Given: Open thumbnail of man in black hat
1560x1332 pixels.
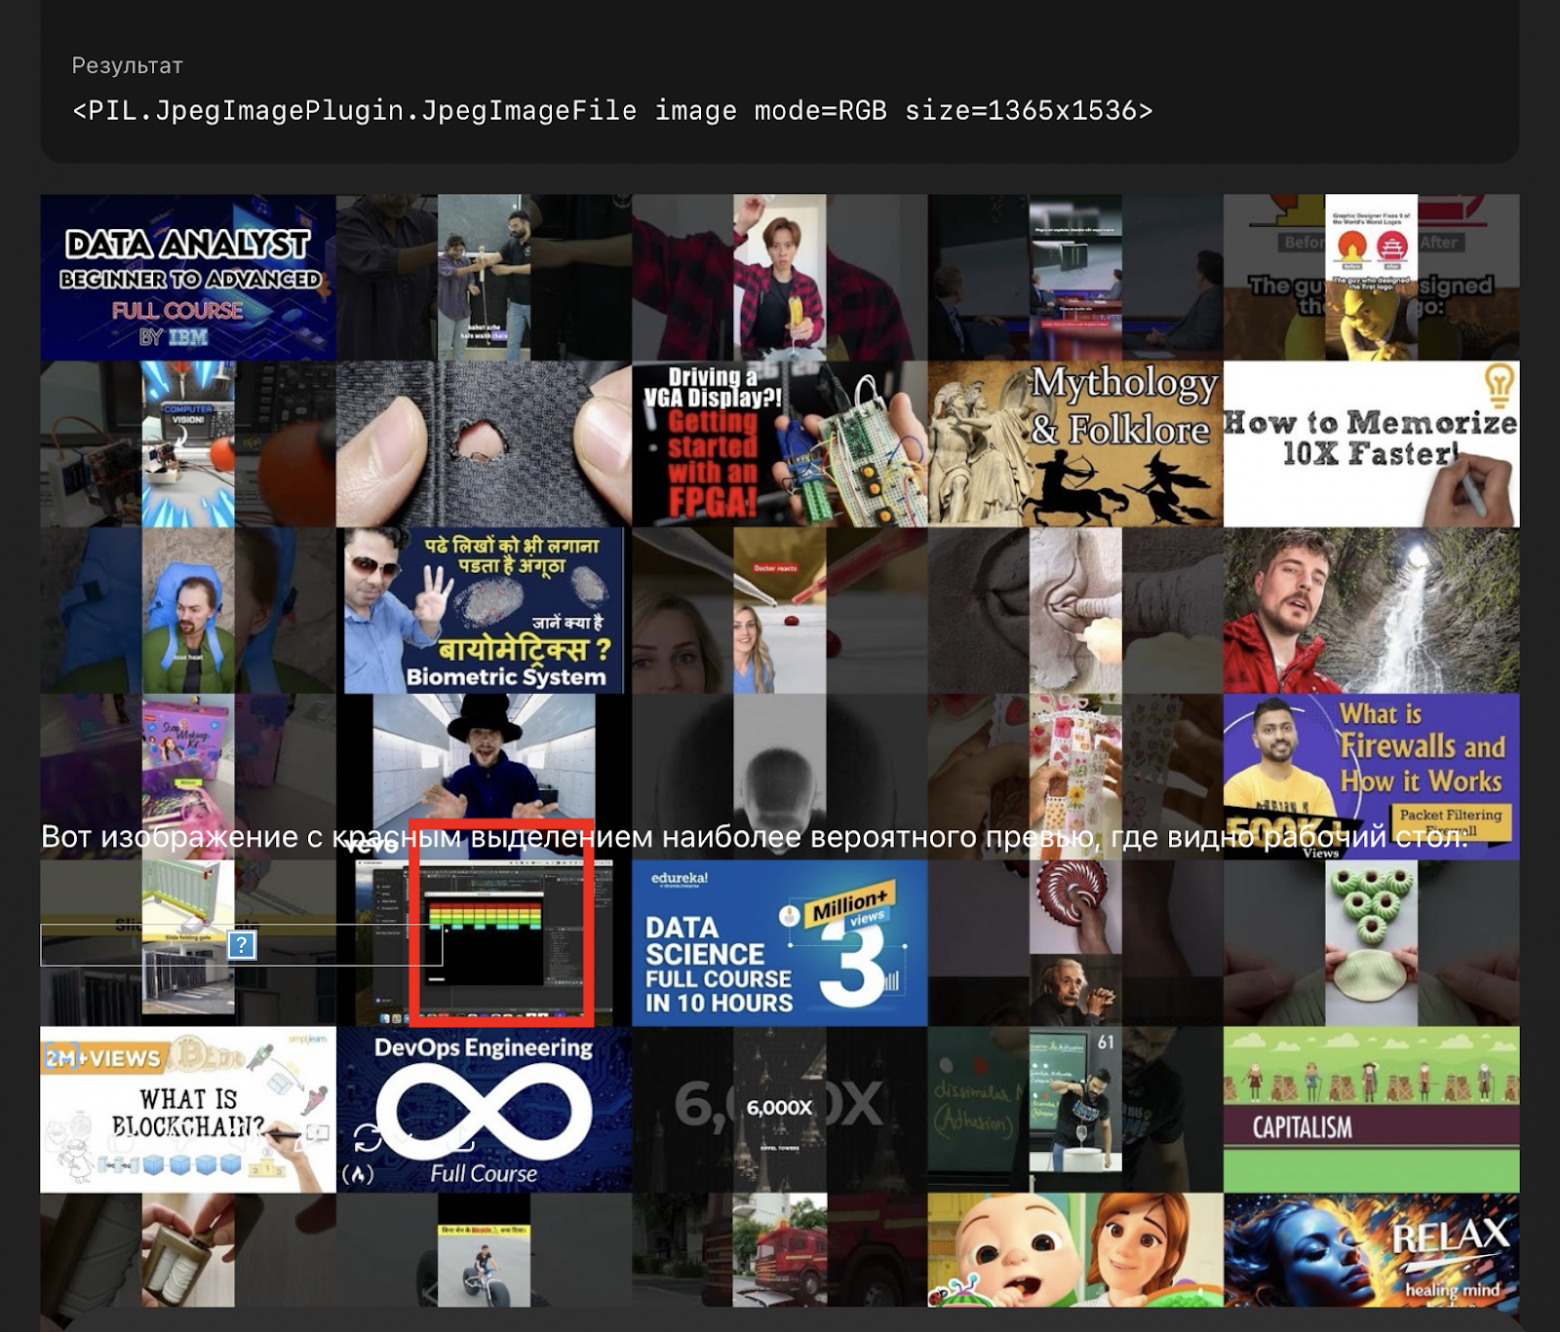Looking at the screenshot, I should pyautogui.click(x=484, y=777).
